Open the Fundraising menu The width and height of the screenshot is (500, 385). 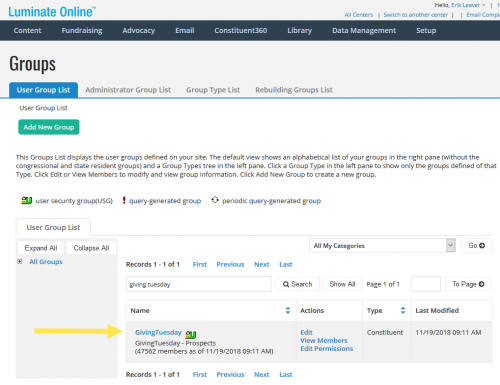click(x=82, y=30)
